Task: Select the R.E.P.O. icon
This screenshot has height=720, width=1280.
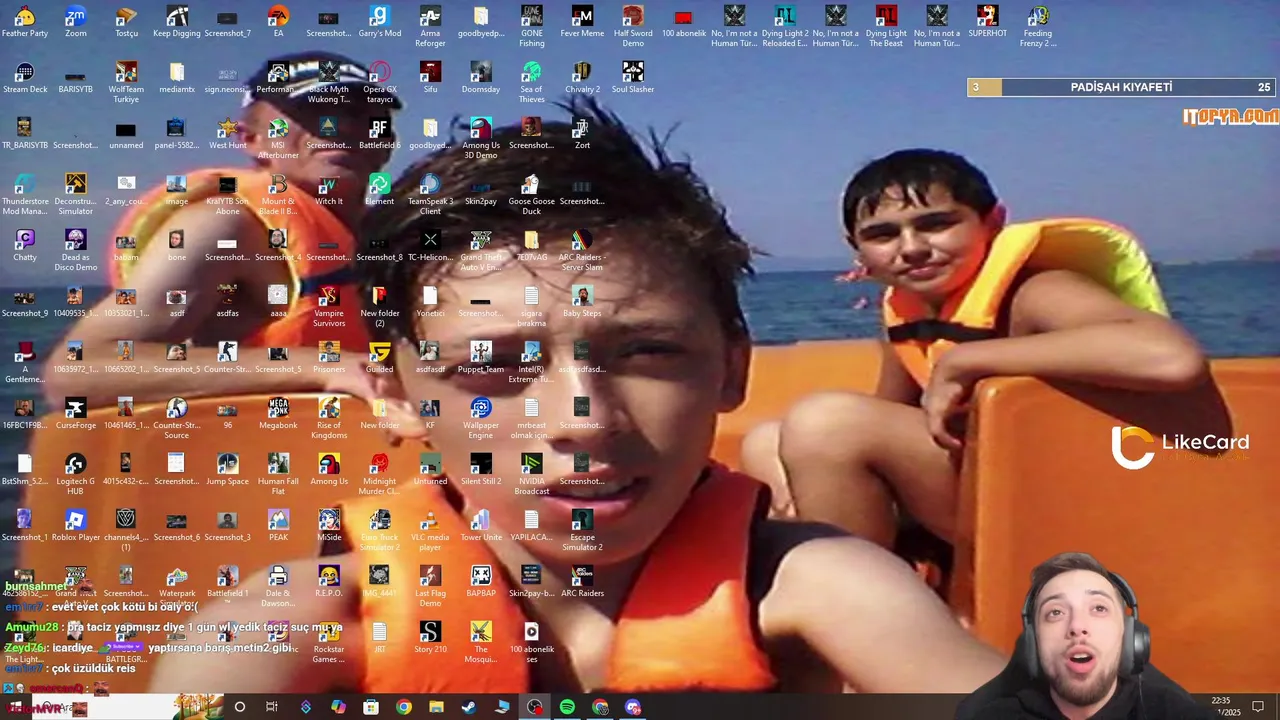Action: pyautogui.click(x=329, y=577)
